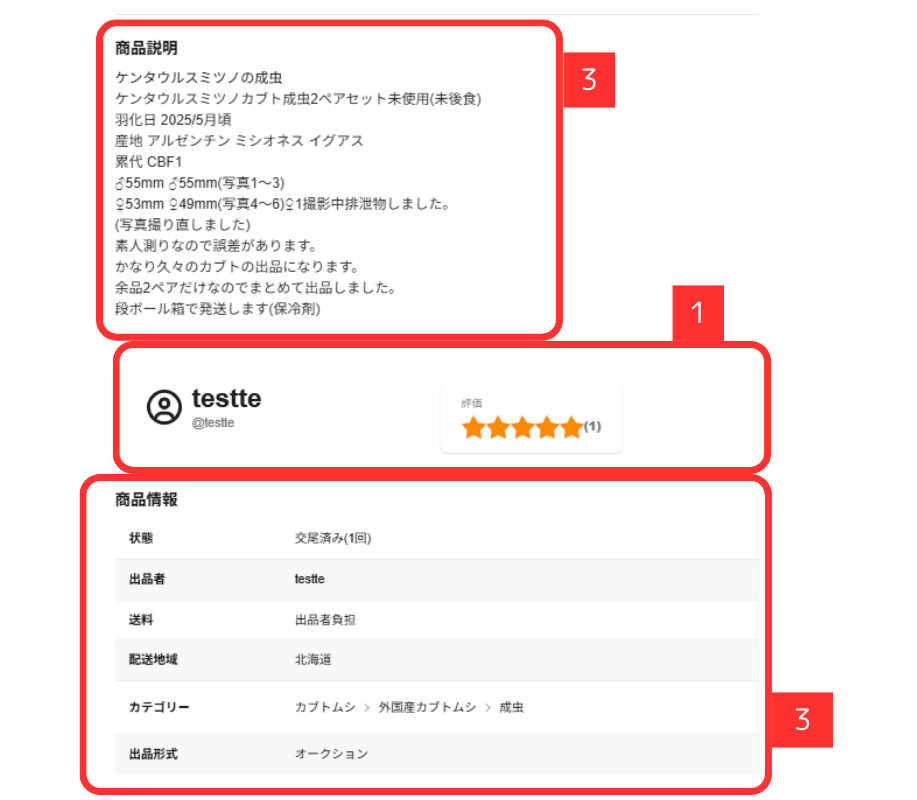This screenshot has width=917, height=800.
Task: Click the seller profile avatar icon
Action: pos(164,407)
